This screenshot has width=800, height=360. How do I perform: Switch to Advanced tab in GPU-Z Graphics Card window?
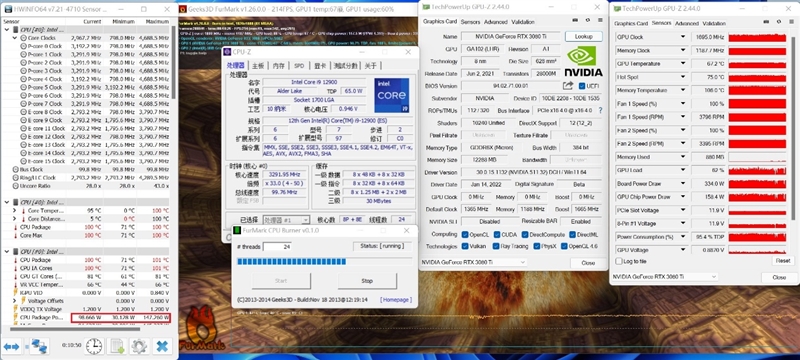tap(496, 22)
